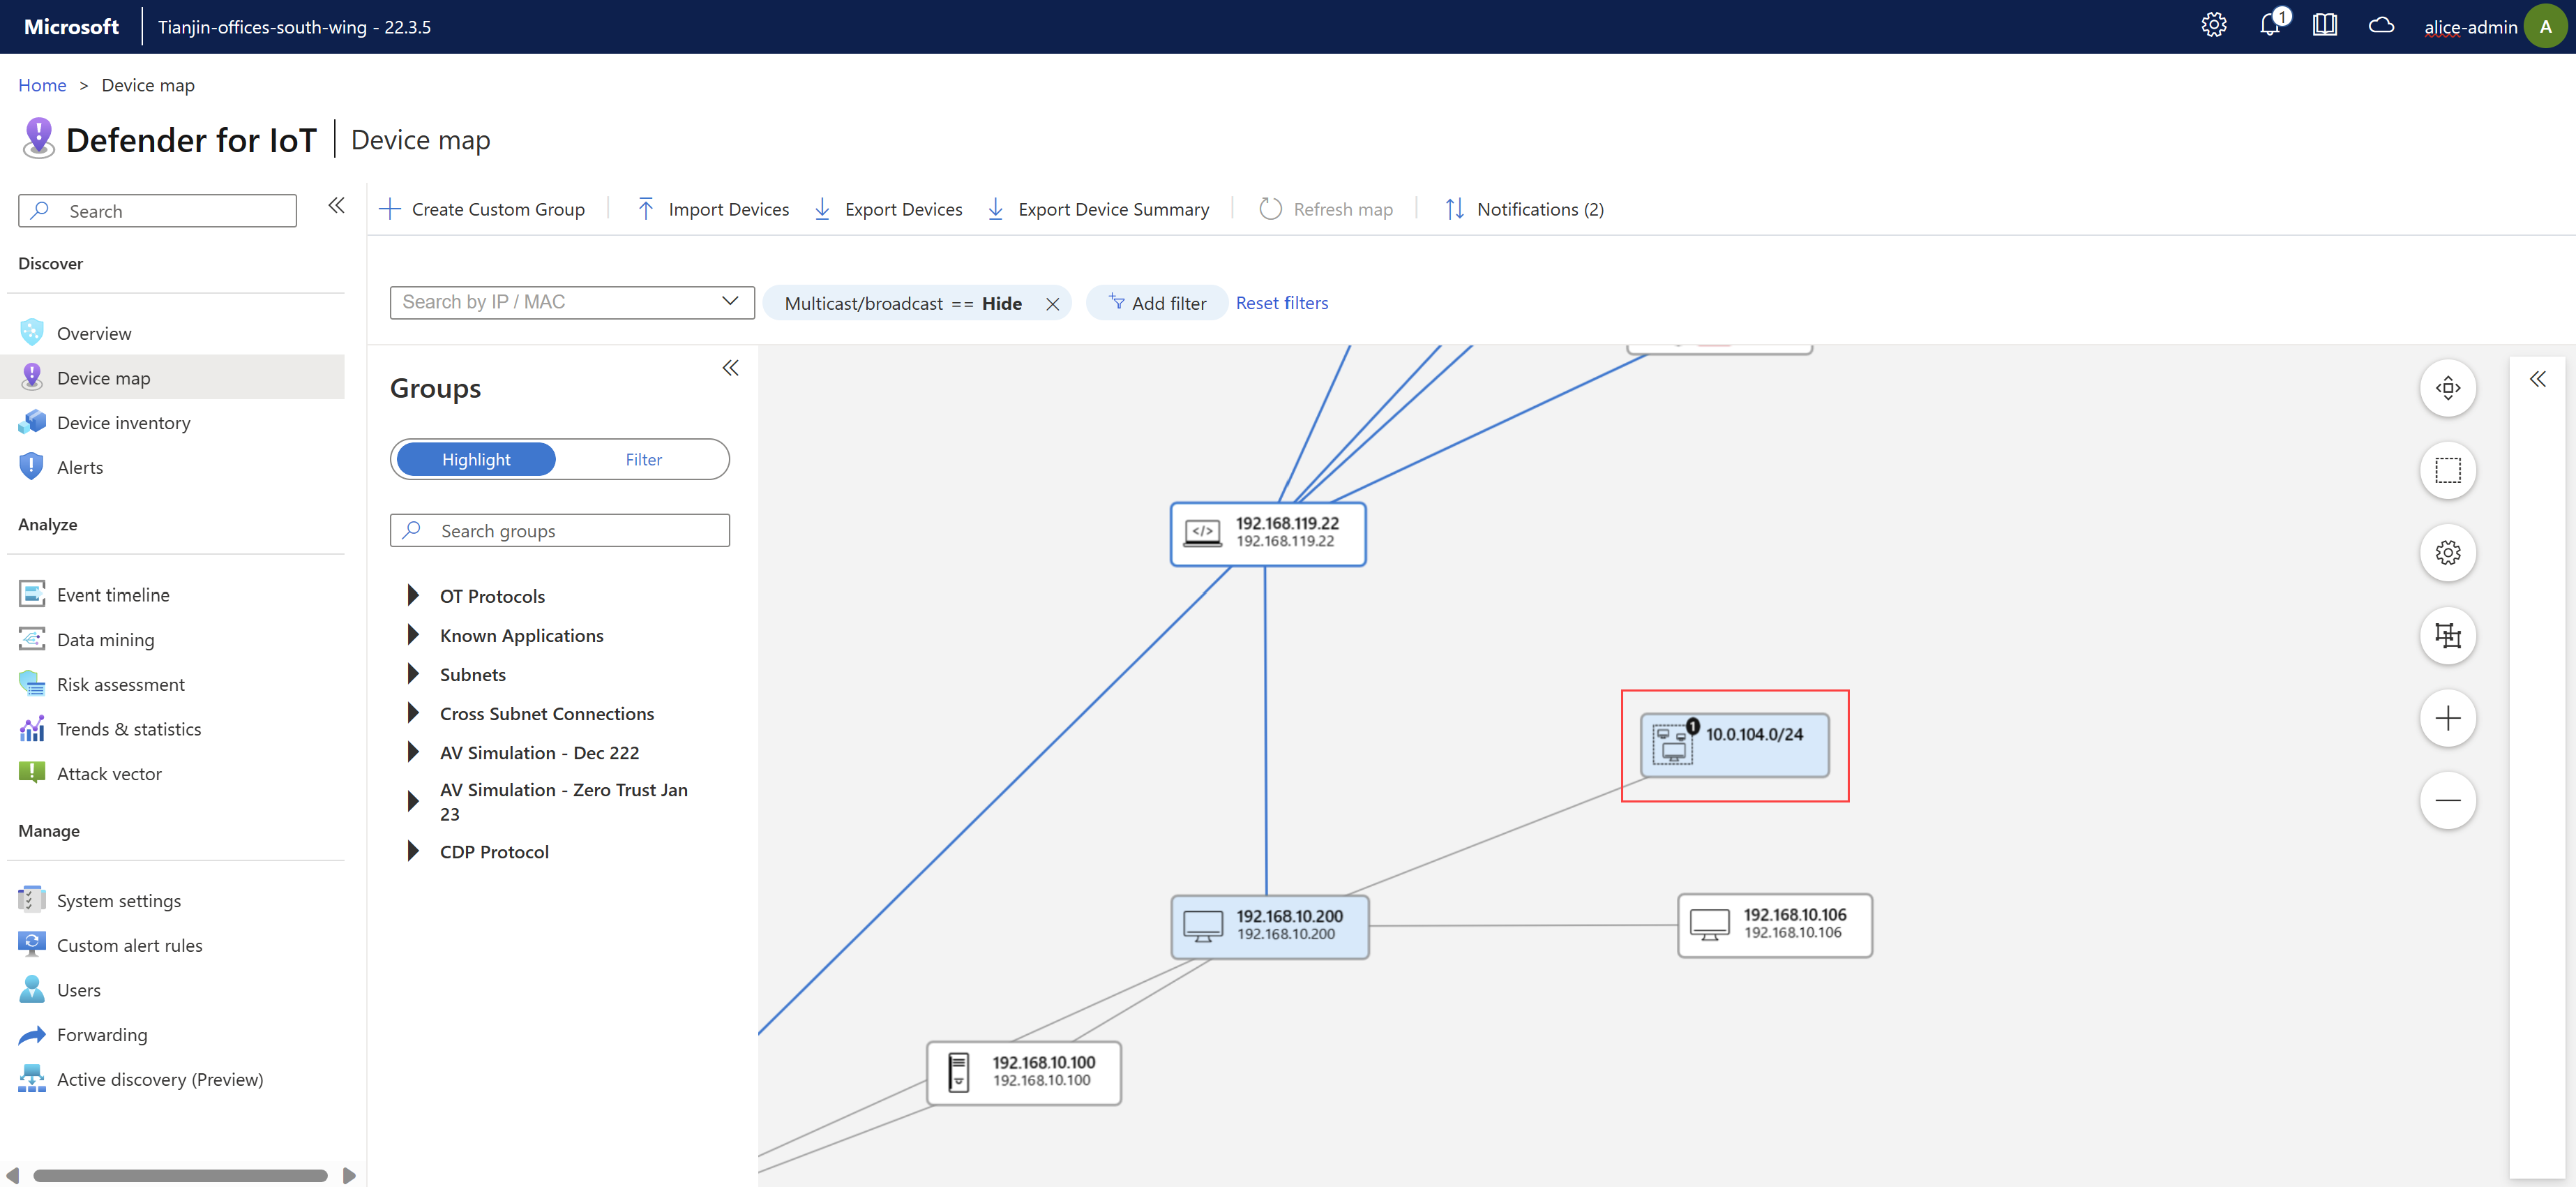This screenshot has height=1187, width=2576.
Task: Select Device inventory from sidebar
Action: point(123,421)
